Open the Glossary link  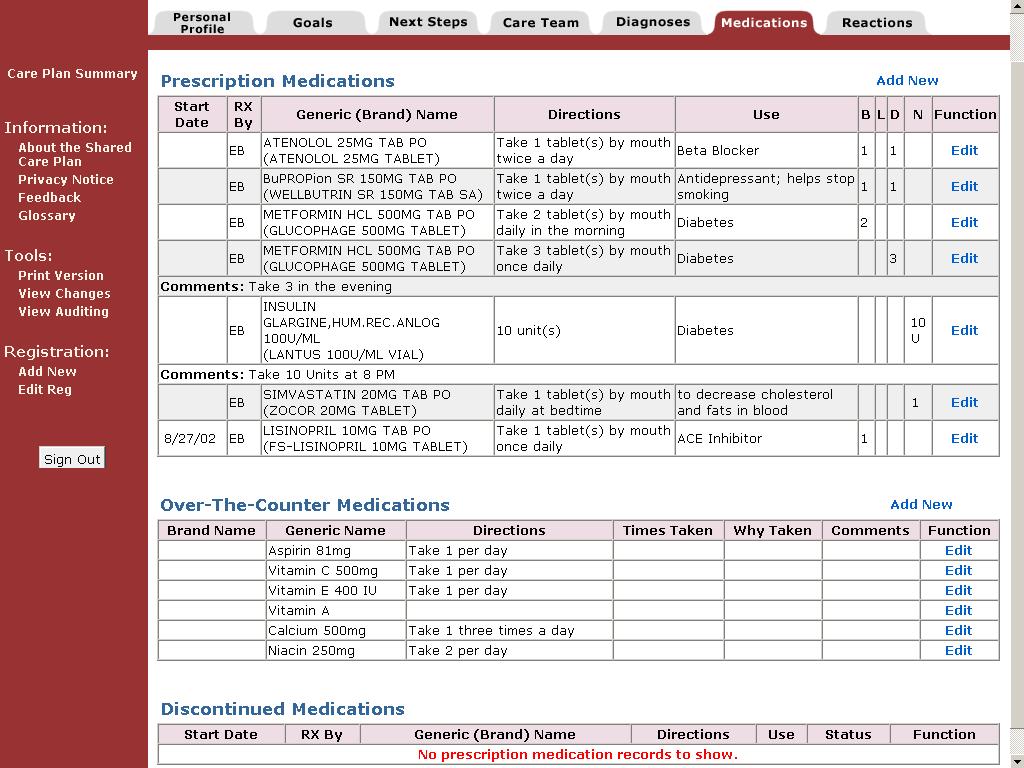(x=46, y=216)
